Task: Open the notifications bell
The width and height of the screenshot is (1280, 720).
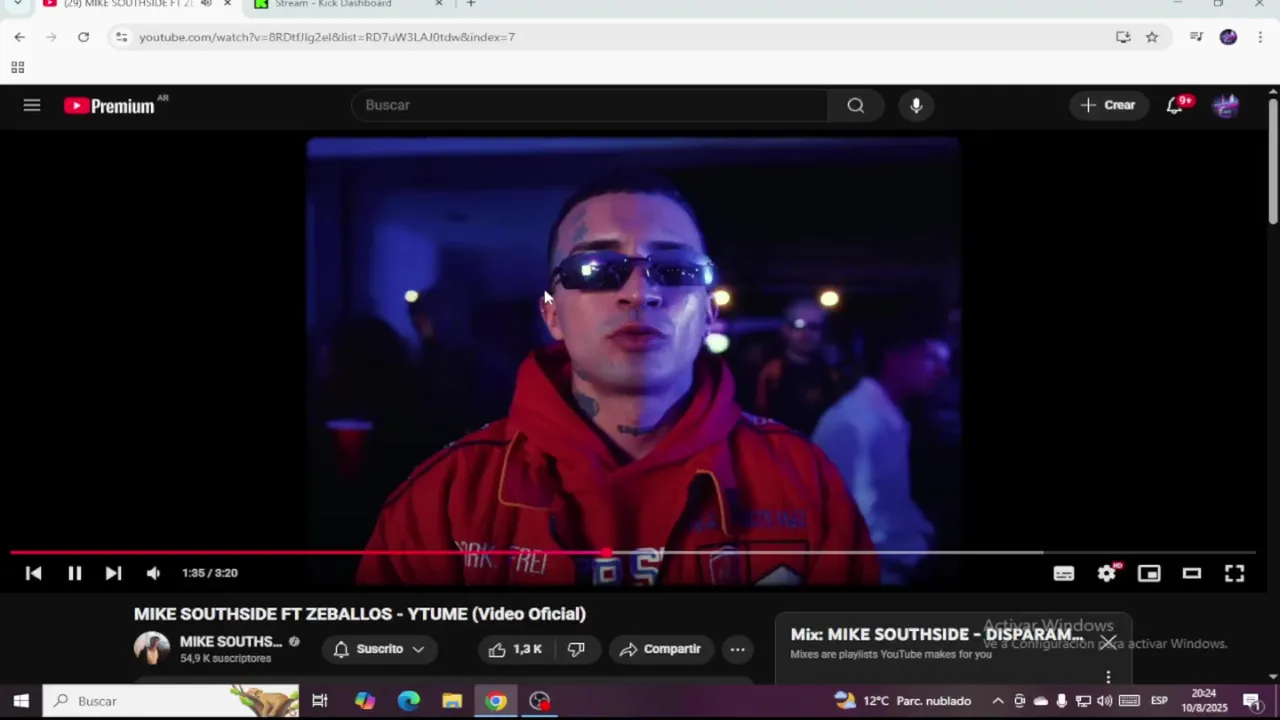Action: pyautogui.click(x=1176, y=105)
